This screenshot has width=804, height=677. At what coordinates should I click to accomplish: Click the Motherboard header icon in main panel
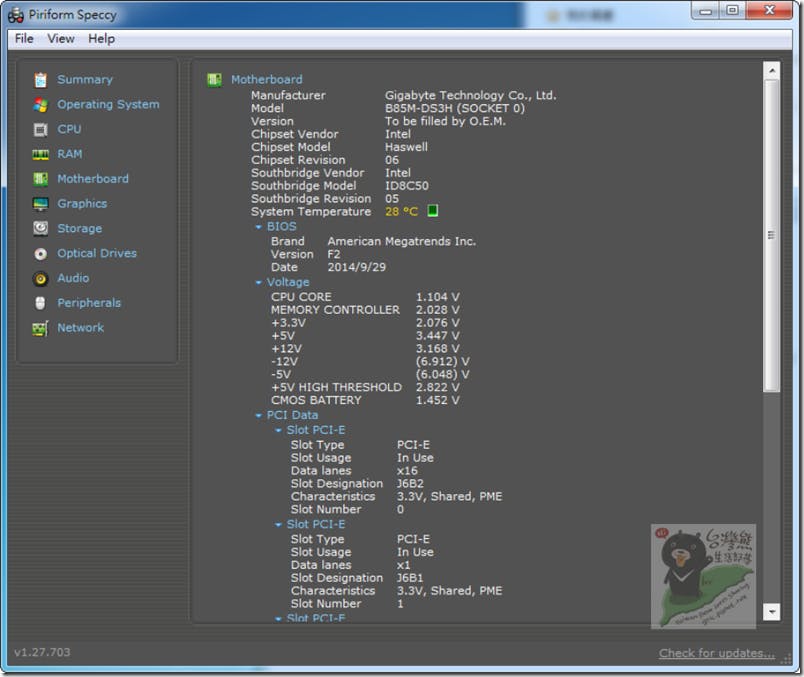point(214,80)
